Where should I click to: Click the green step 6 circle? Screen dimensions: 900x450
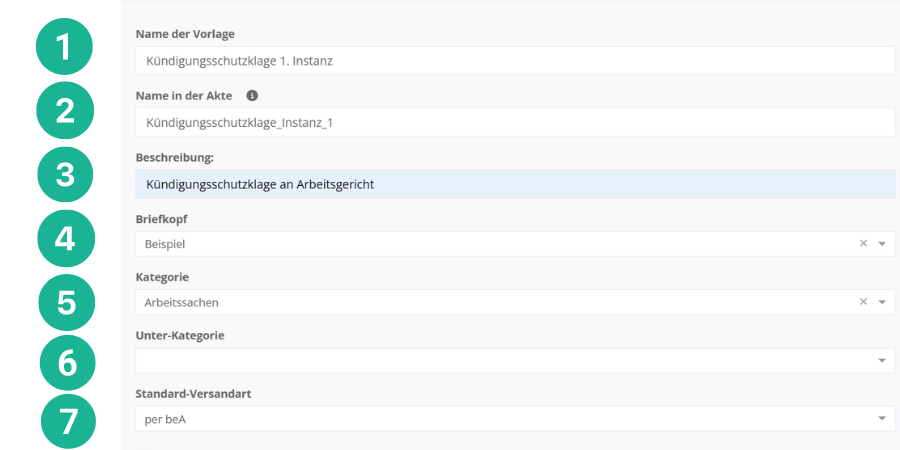(x=67, y=362)
